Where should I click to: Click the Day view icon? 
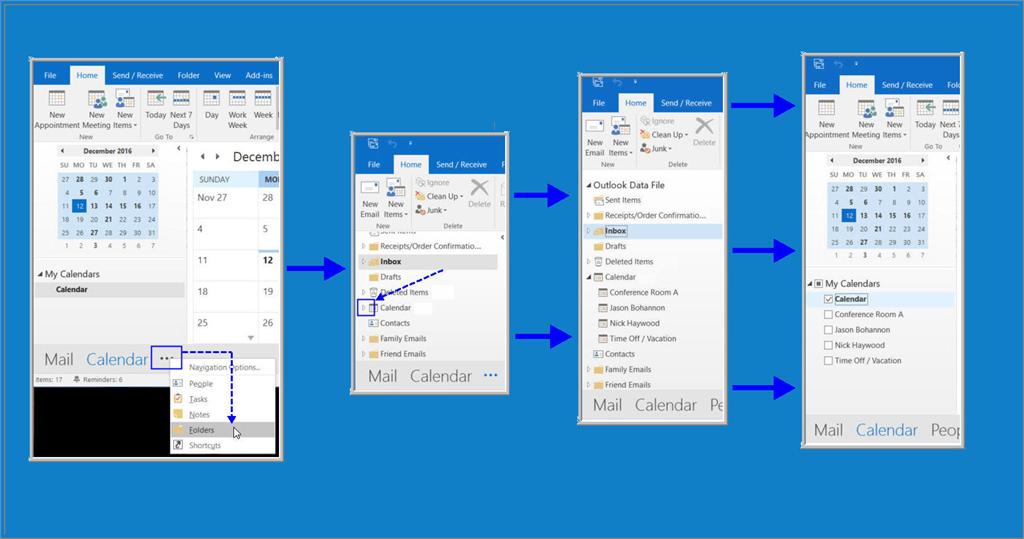point(212,104)
